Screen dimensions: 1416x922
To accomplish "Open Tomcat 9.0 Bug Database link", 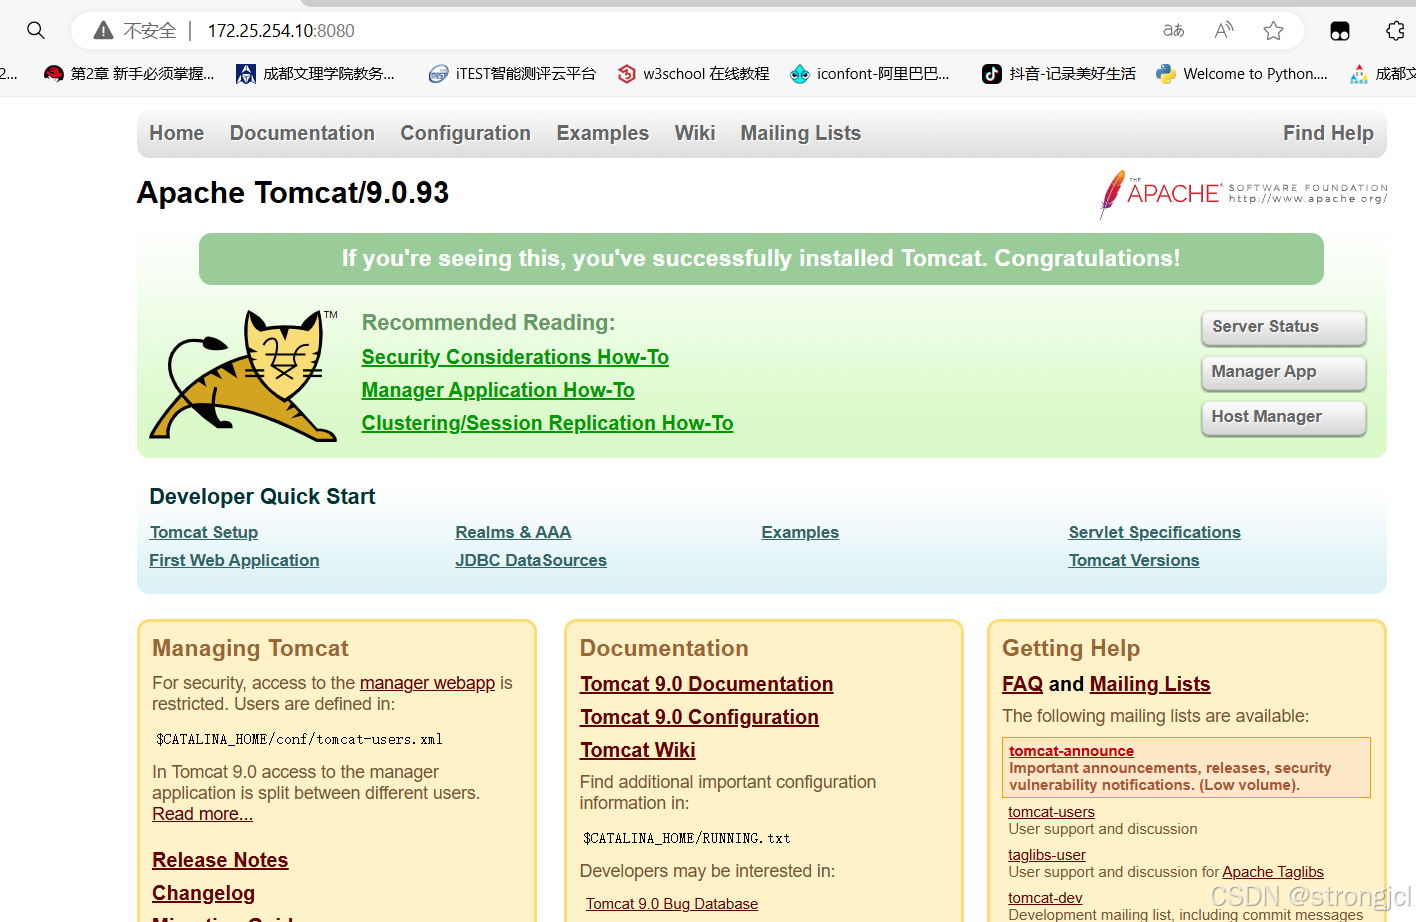I will 672,904.
